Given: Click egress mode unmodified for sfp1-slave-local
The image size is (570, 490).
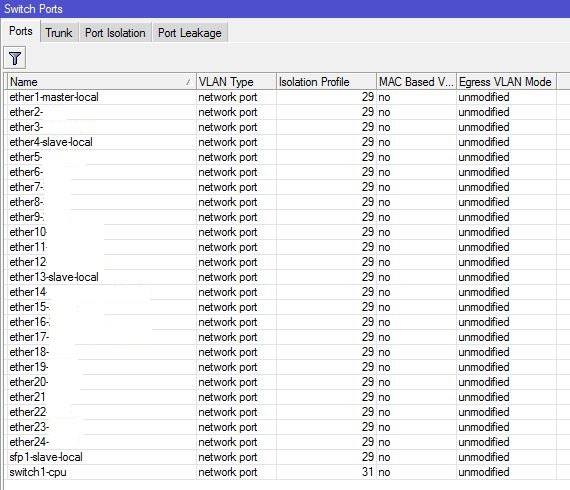Looking at the screenshot, I should (484, 457).
